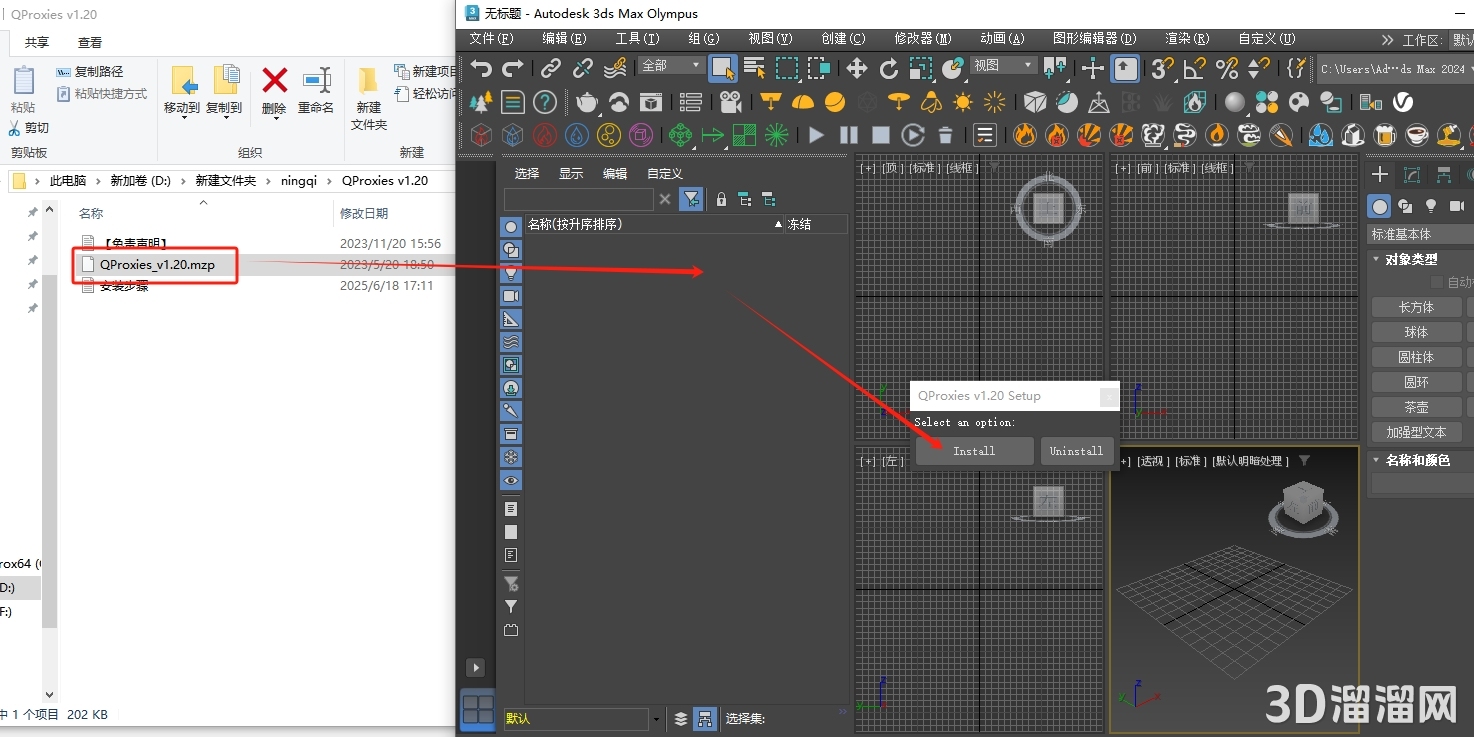Click the trees scatter icon
This screenshot has height=737, width=1474.
coord(481,102)
